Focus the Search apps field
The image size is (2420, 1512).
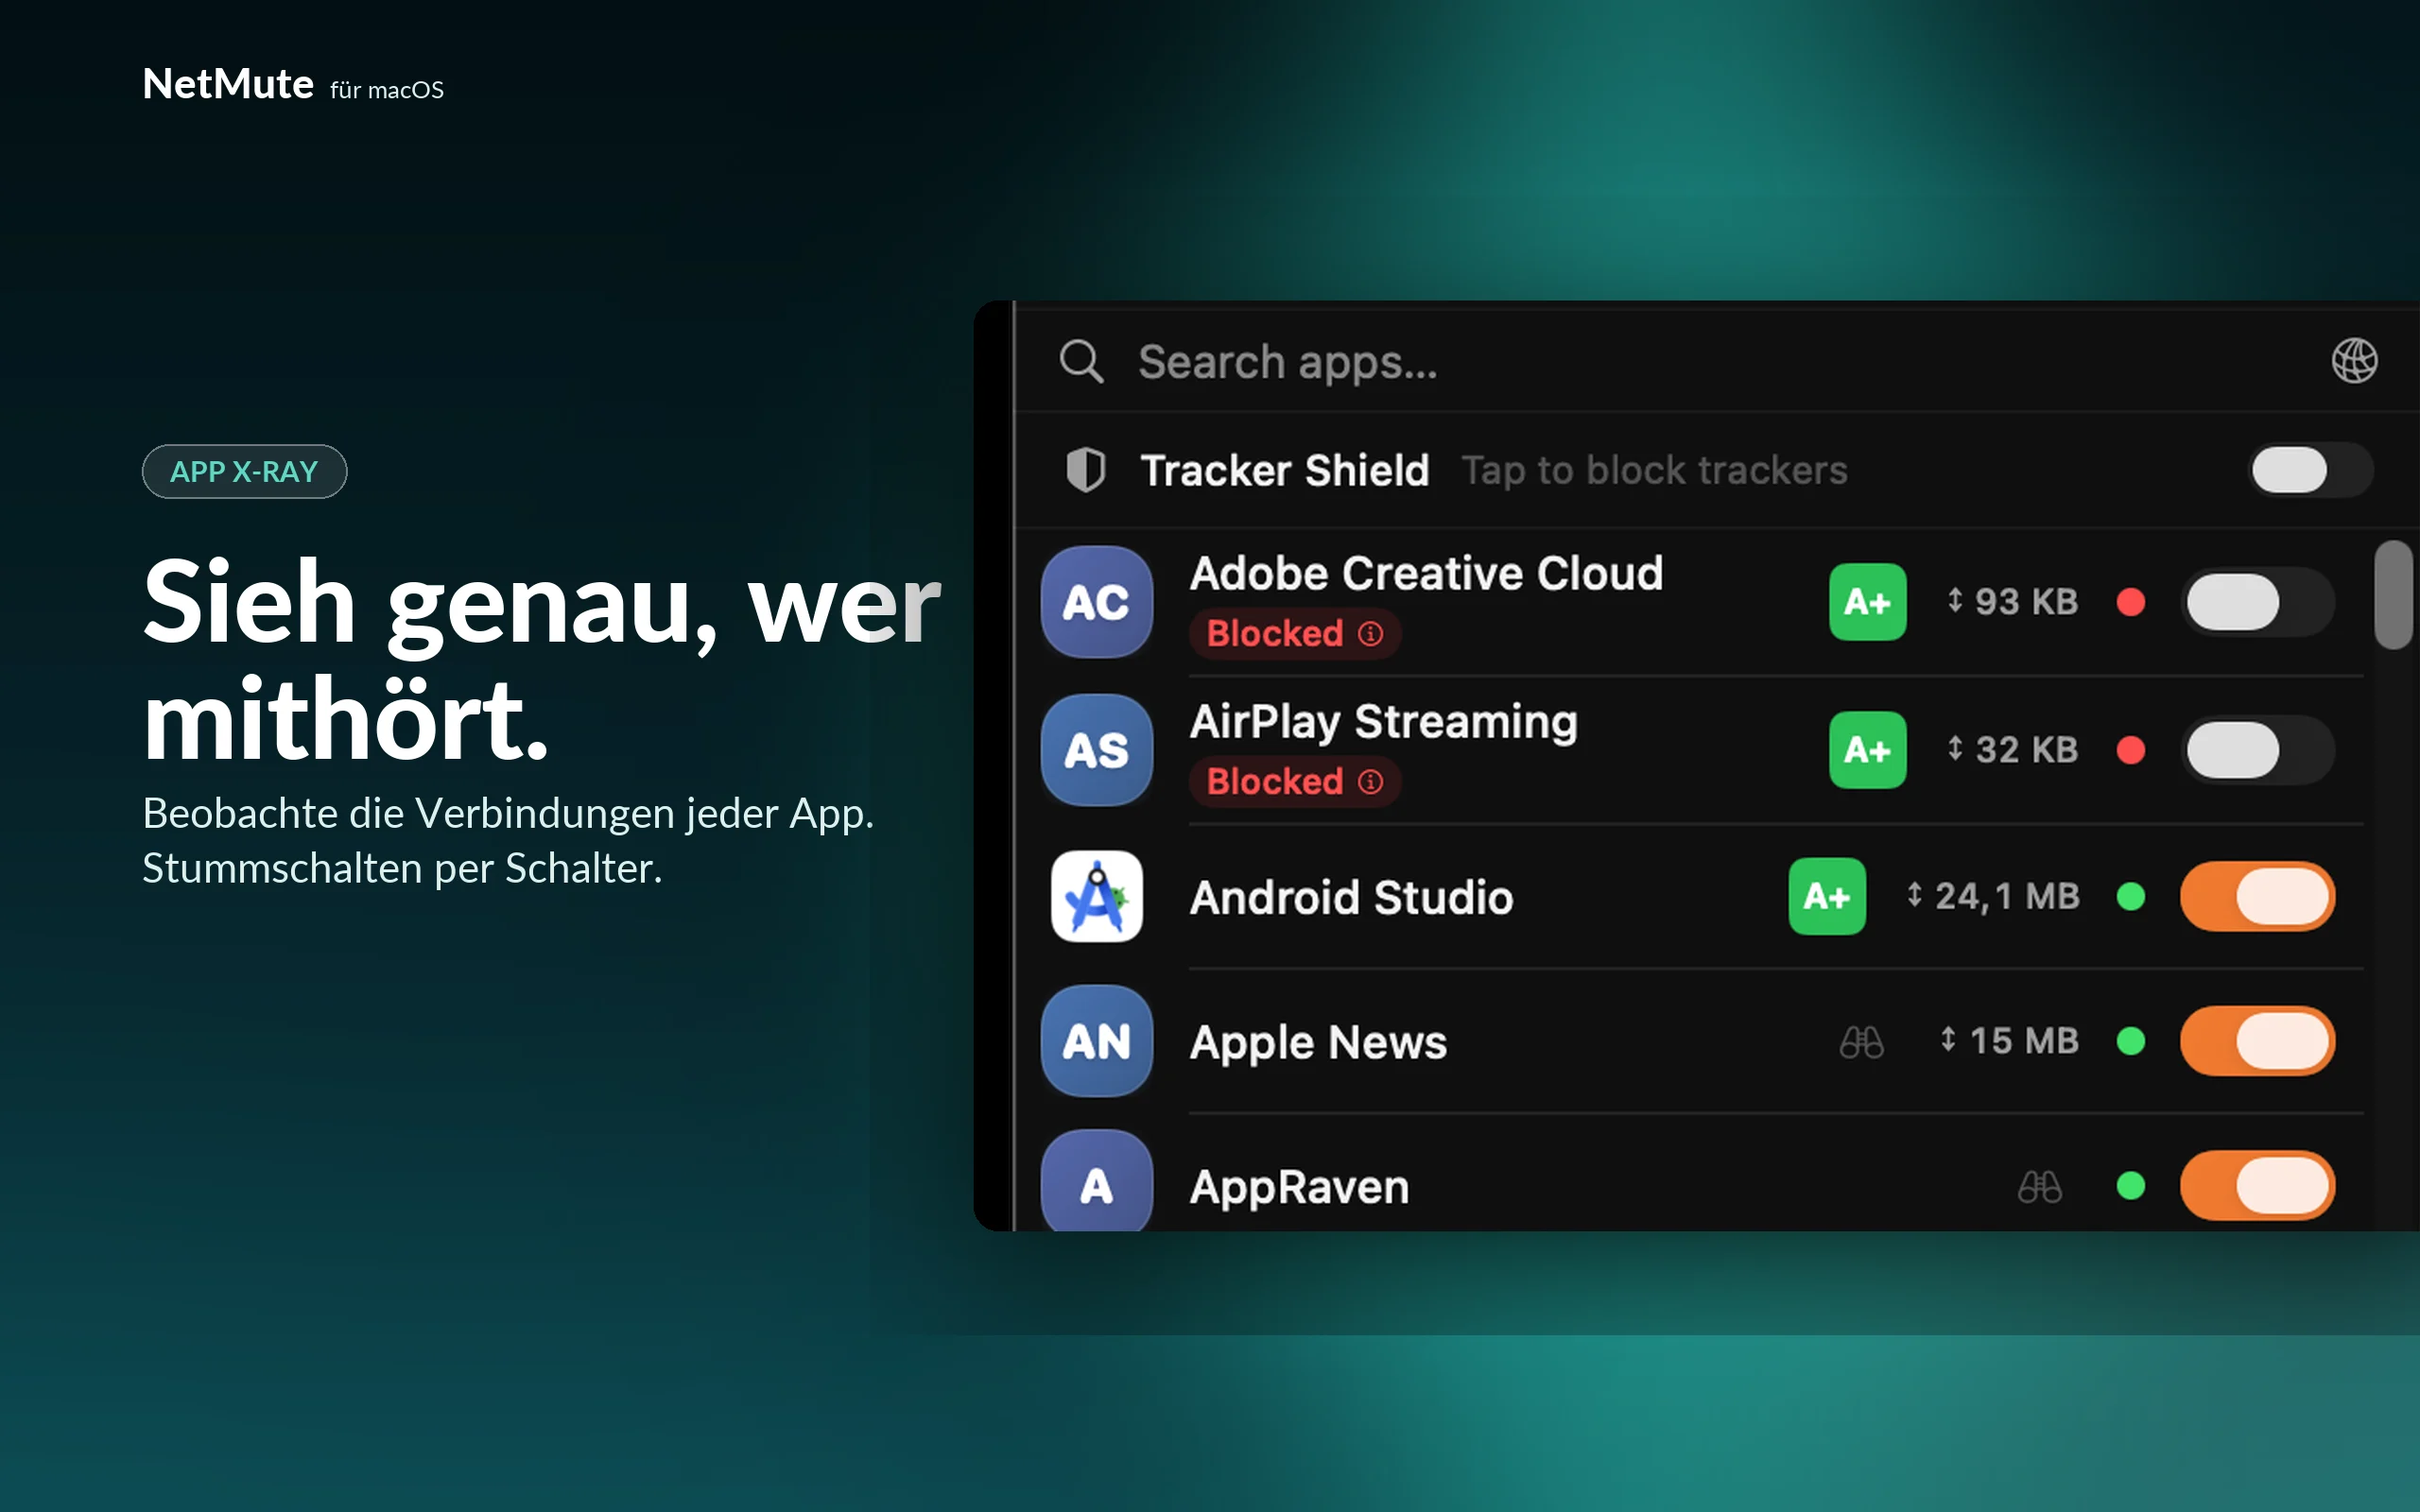click(1716, 361)
